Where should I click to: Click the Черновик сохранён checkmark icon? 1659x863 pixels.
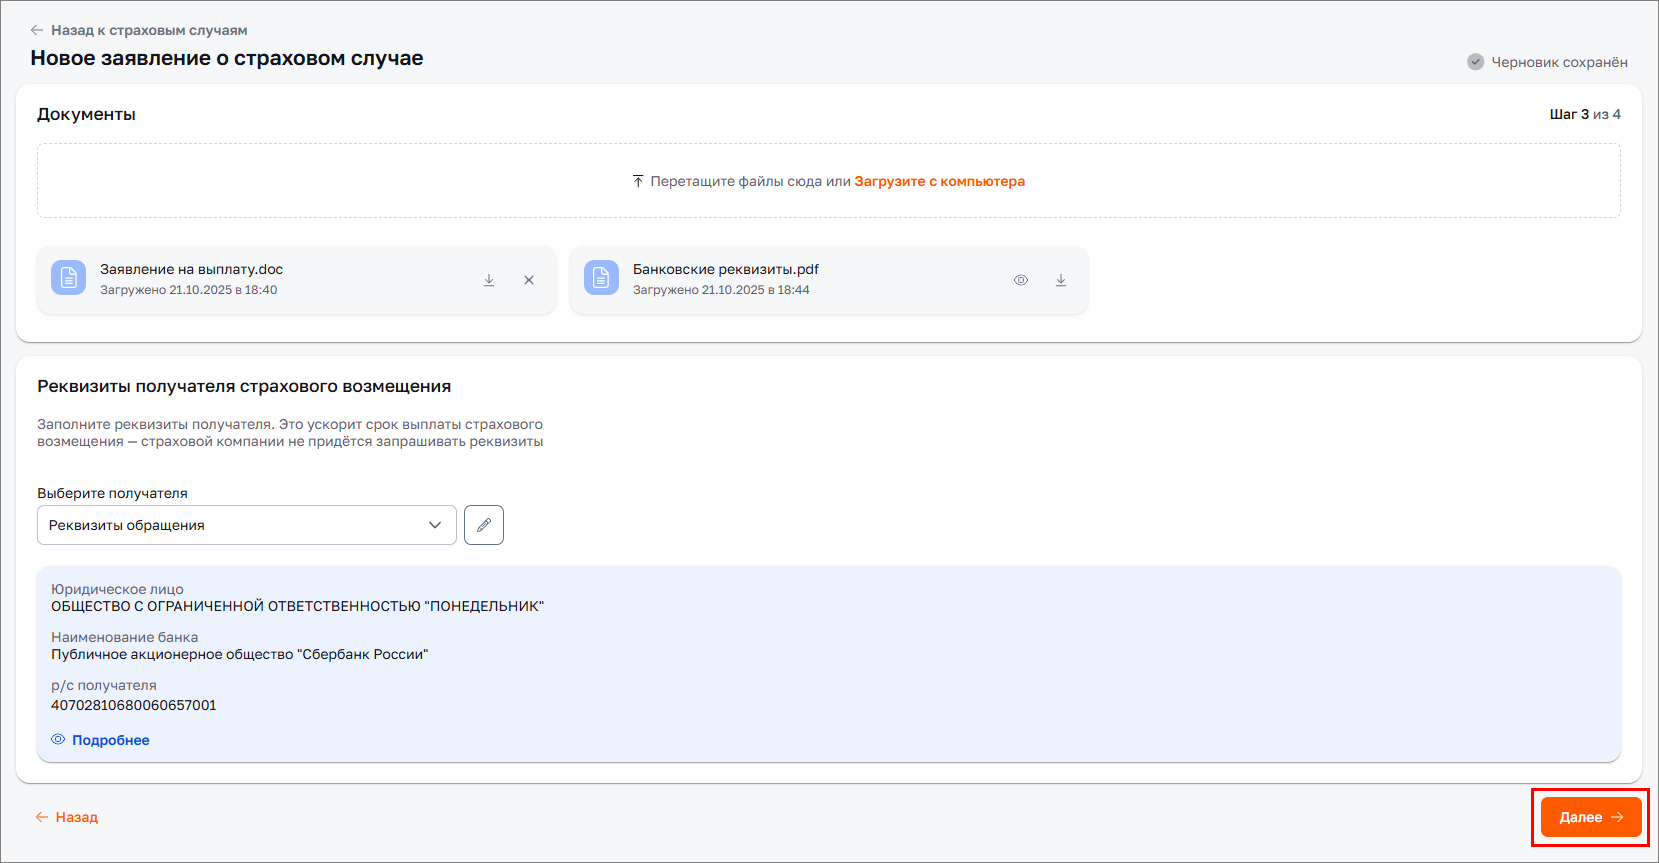(1475, 62)
